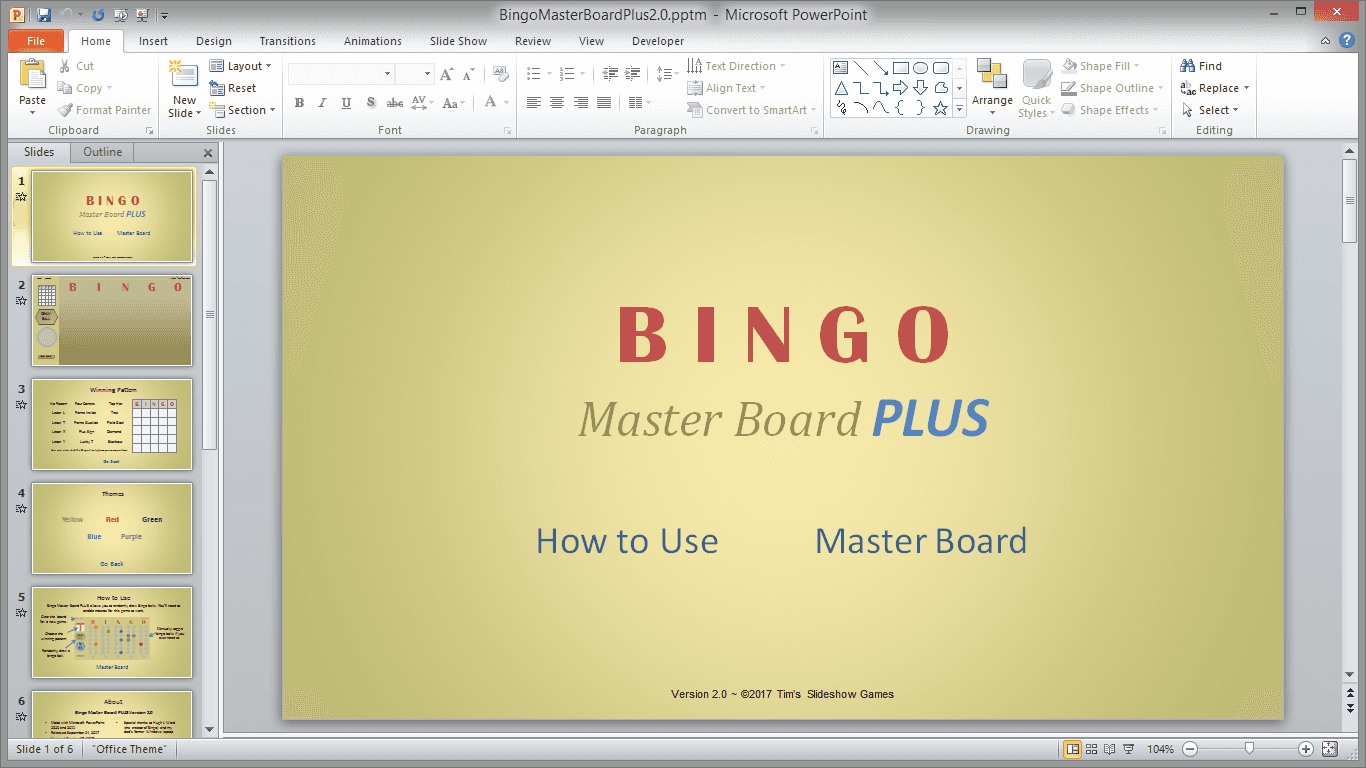Select slide 3 Winning Pattern thumbnail

click(x=112, y=424)
